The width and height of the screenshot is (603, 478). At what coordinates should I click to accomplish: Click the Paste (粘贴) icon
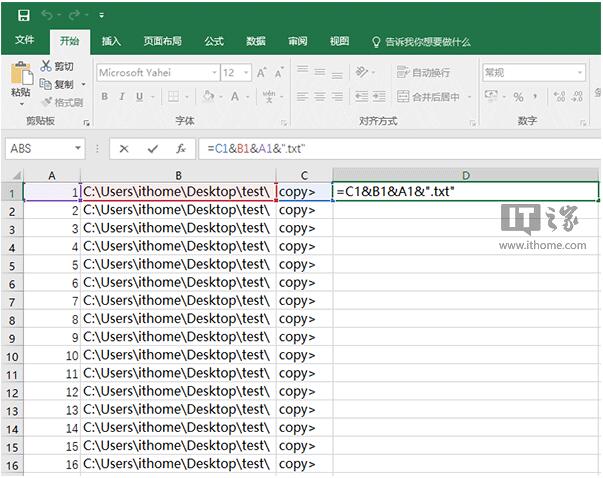tap(20, 78)
